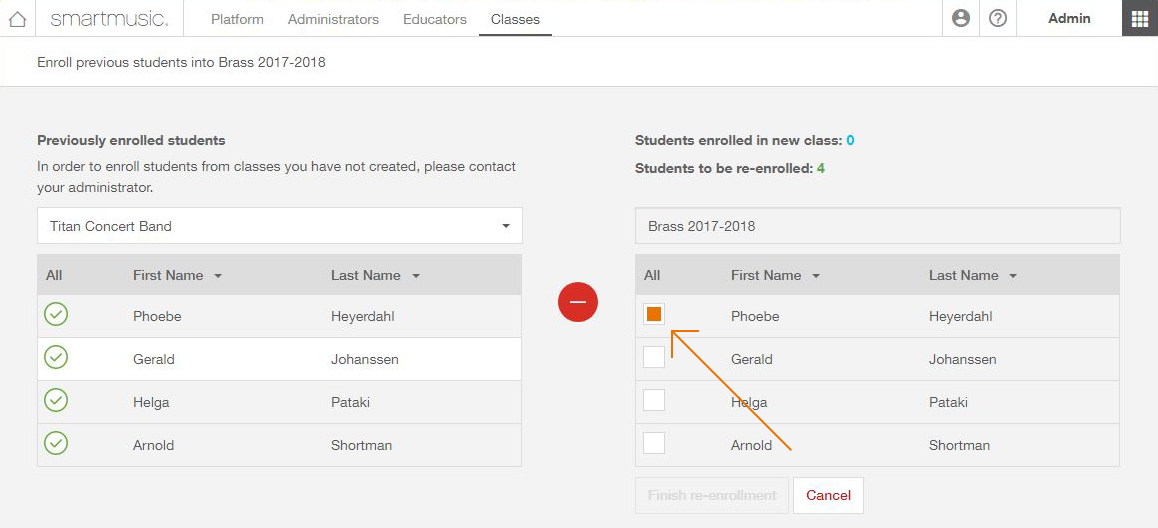1158x528 pixels.
Task: Check Gerald Johanssen's checkbox in Brass list
Action: (654, 357)
